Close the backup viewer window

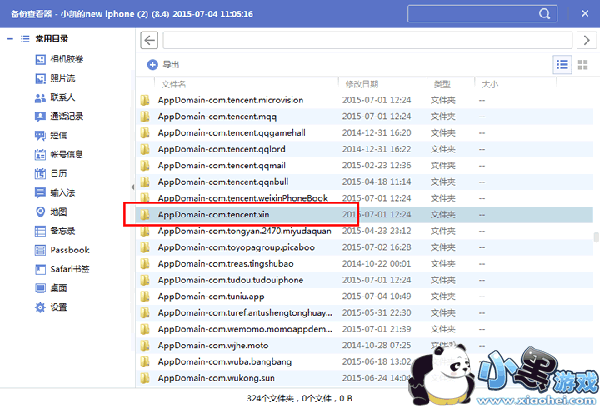pos(585,14)
